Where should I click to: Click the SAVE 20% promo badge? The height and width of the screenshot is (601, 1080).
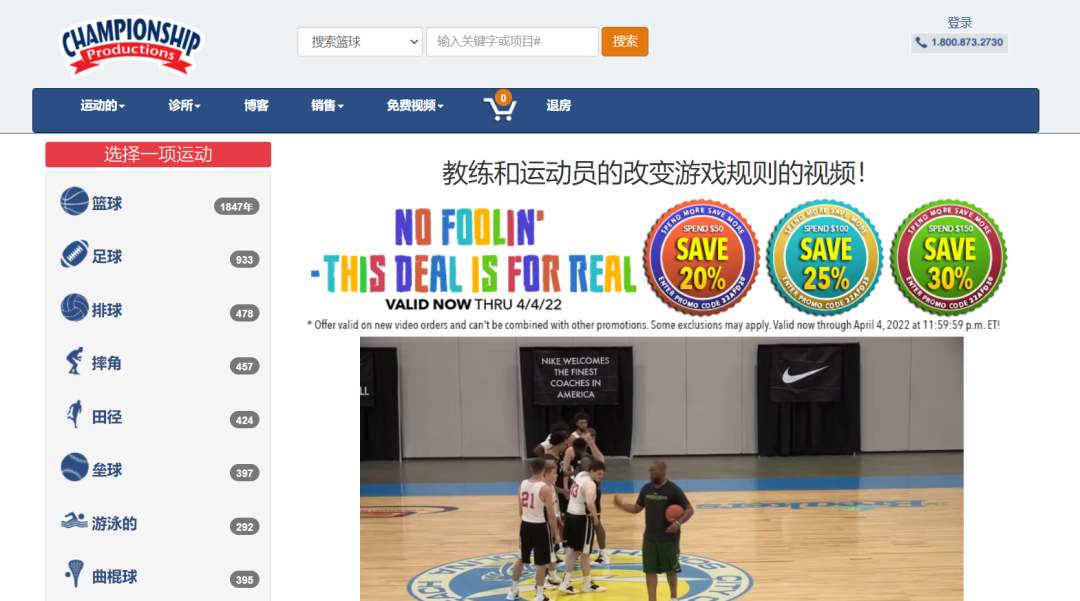702,257
